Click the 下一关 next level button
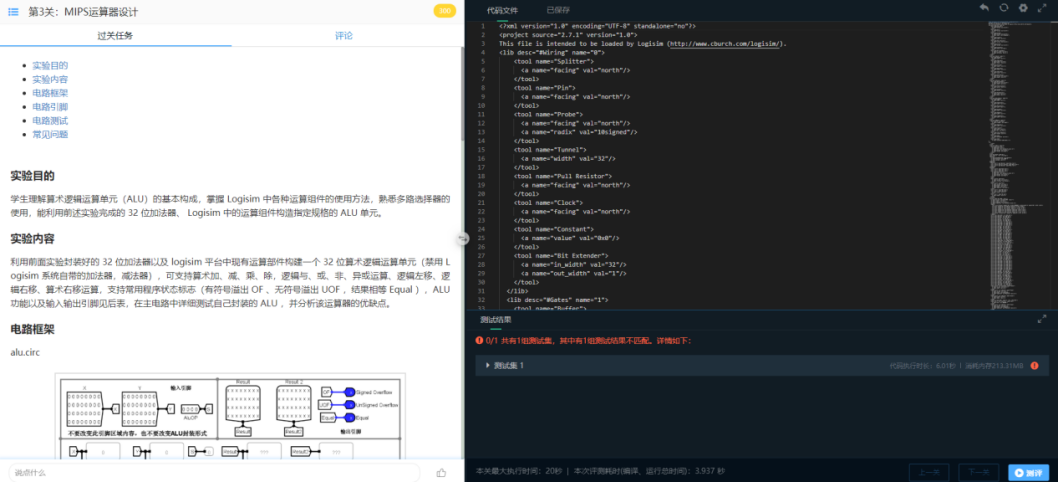 coord(978,472)
